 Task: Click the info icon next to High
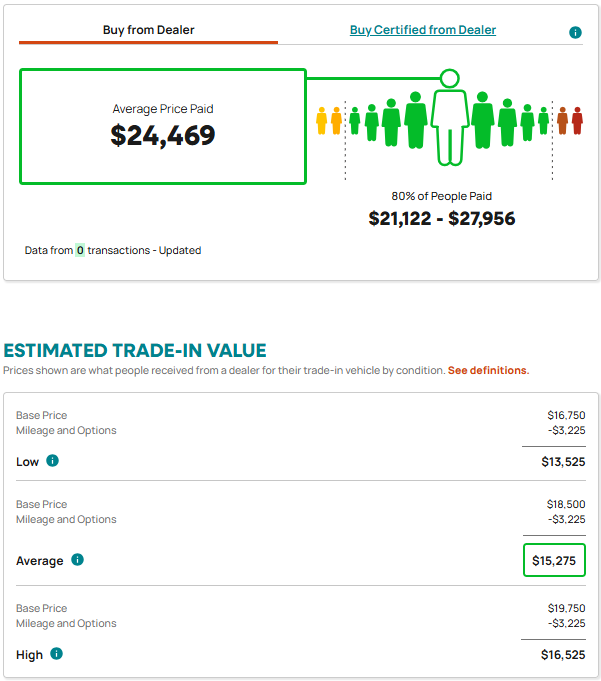(x=56, y=653)
